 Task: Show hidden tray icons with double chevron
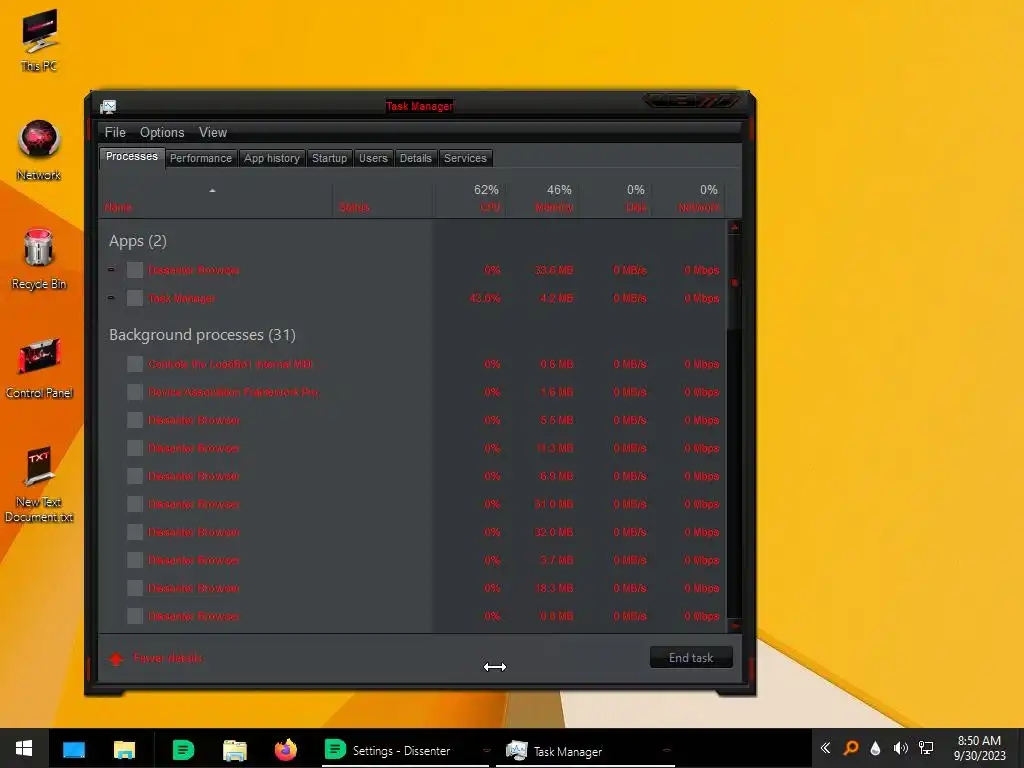point(825,748)
